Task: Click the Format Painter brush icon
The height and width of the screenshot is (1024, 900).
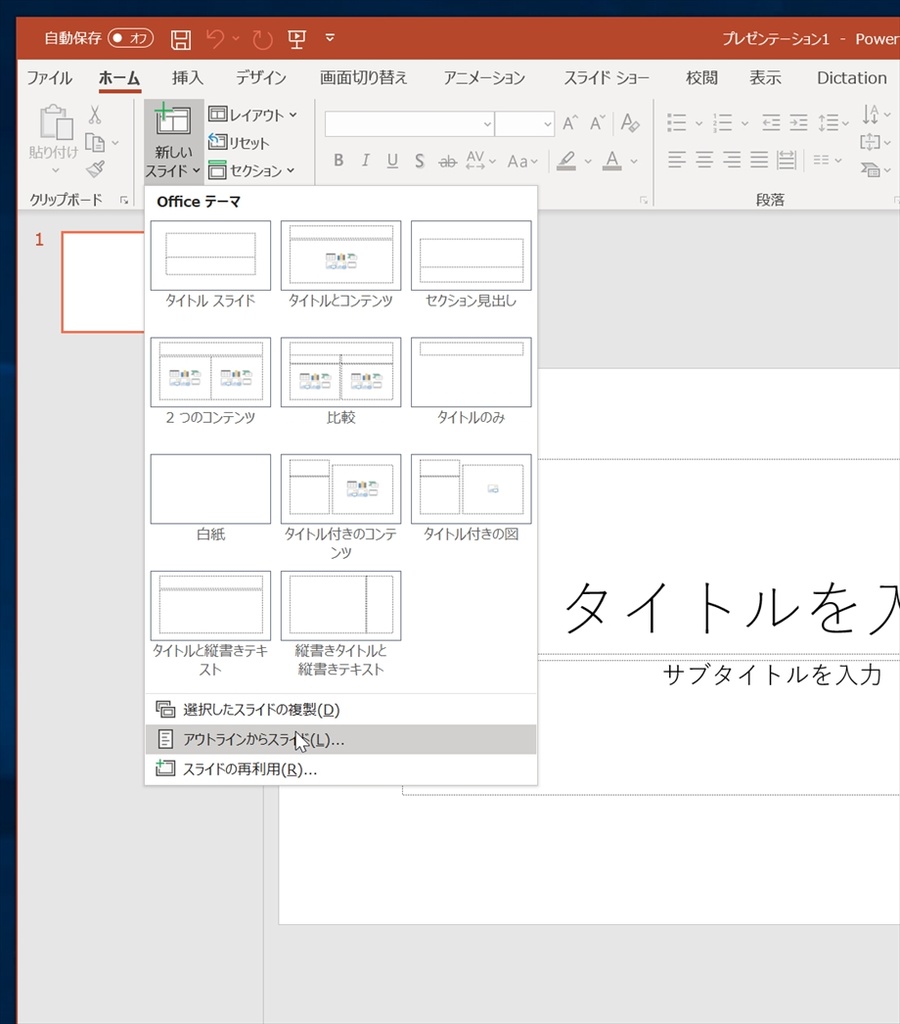Action: [95, 169]
